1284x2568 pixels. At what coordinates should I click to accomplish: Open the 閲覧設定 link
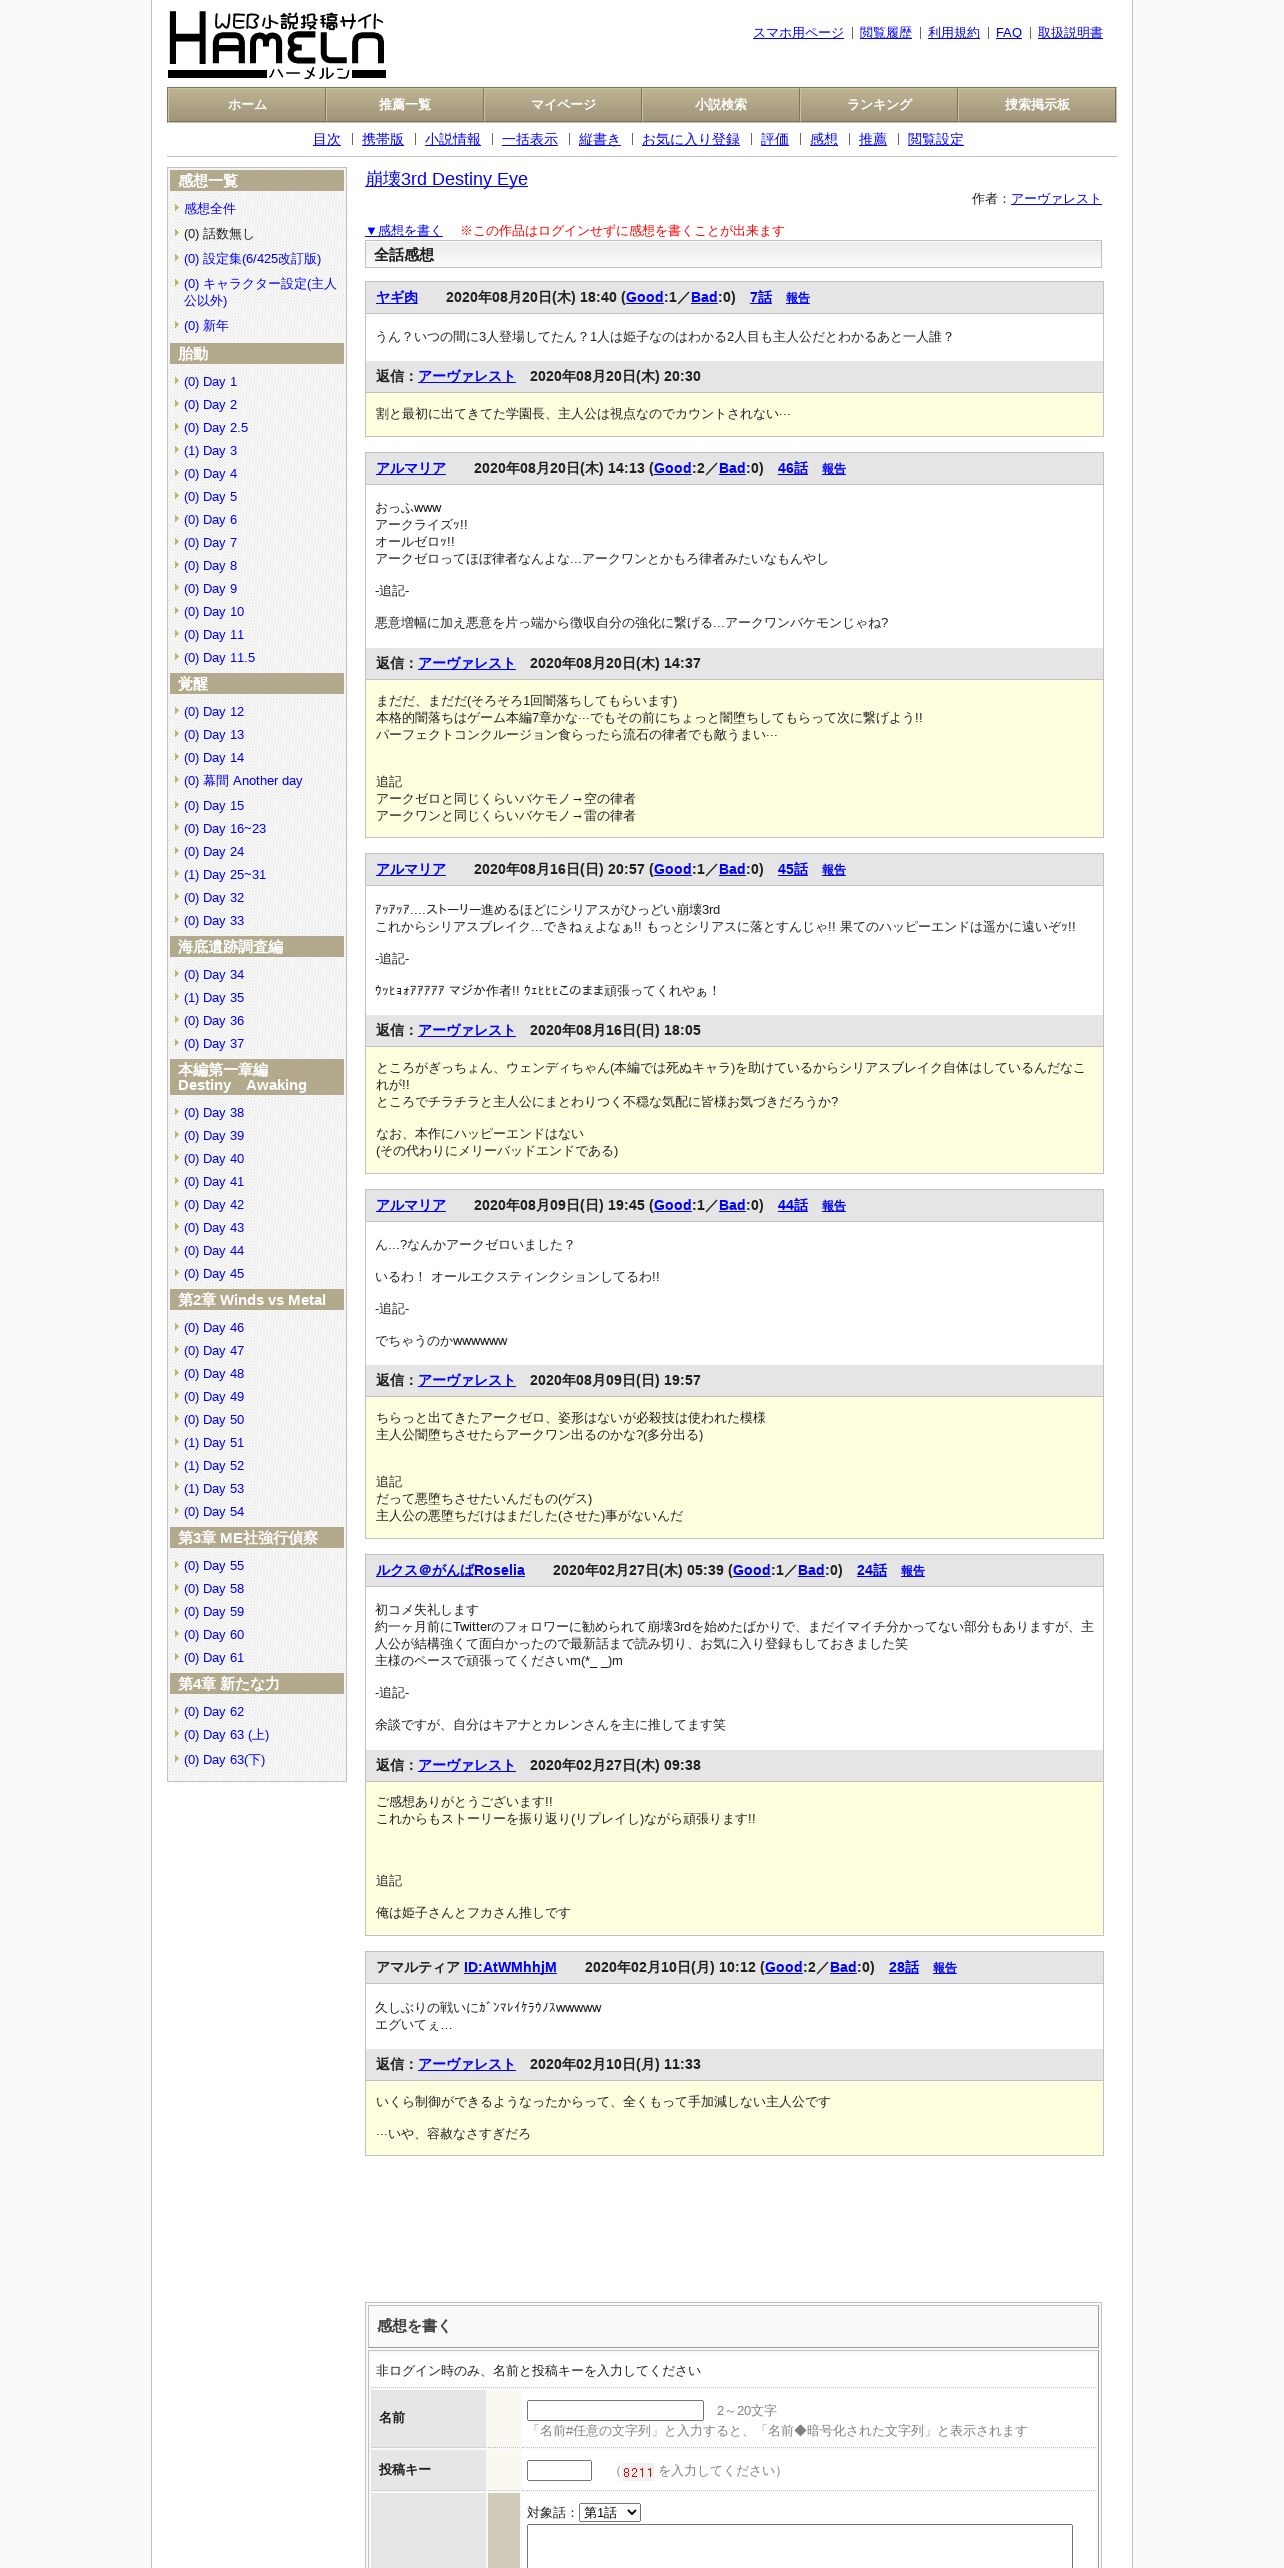tap(936, 140)
